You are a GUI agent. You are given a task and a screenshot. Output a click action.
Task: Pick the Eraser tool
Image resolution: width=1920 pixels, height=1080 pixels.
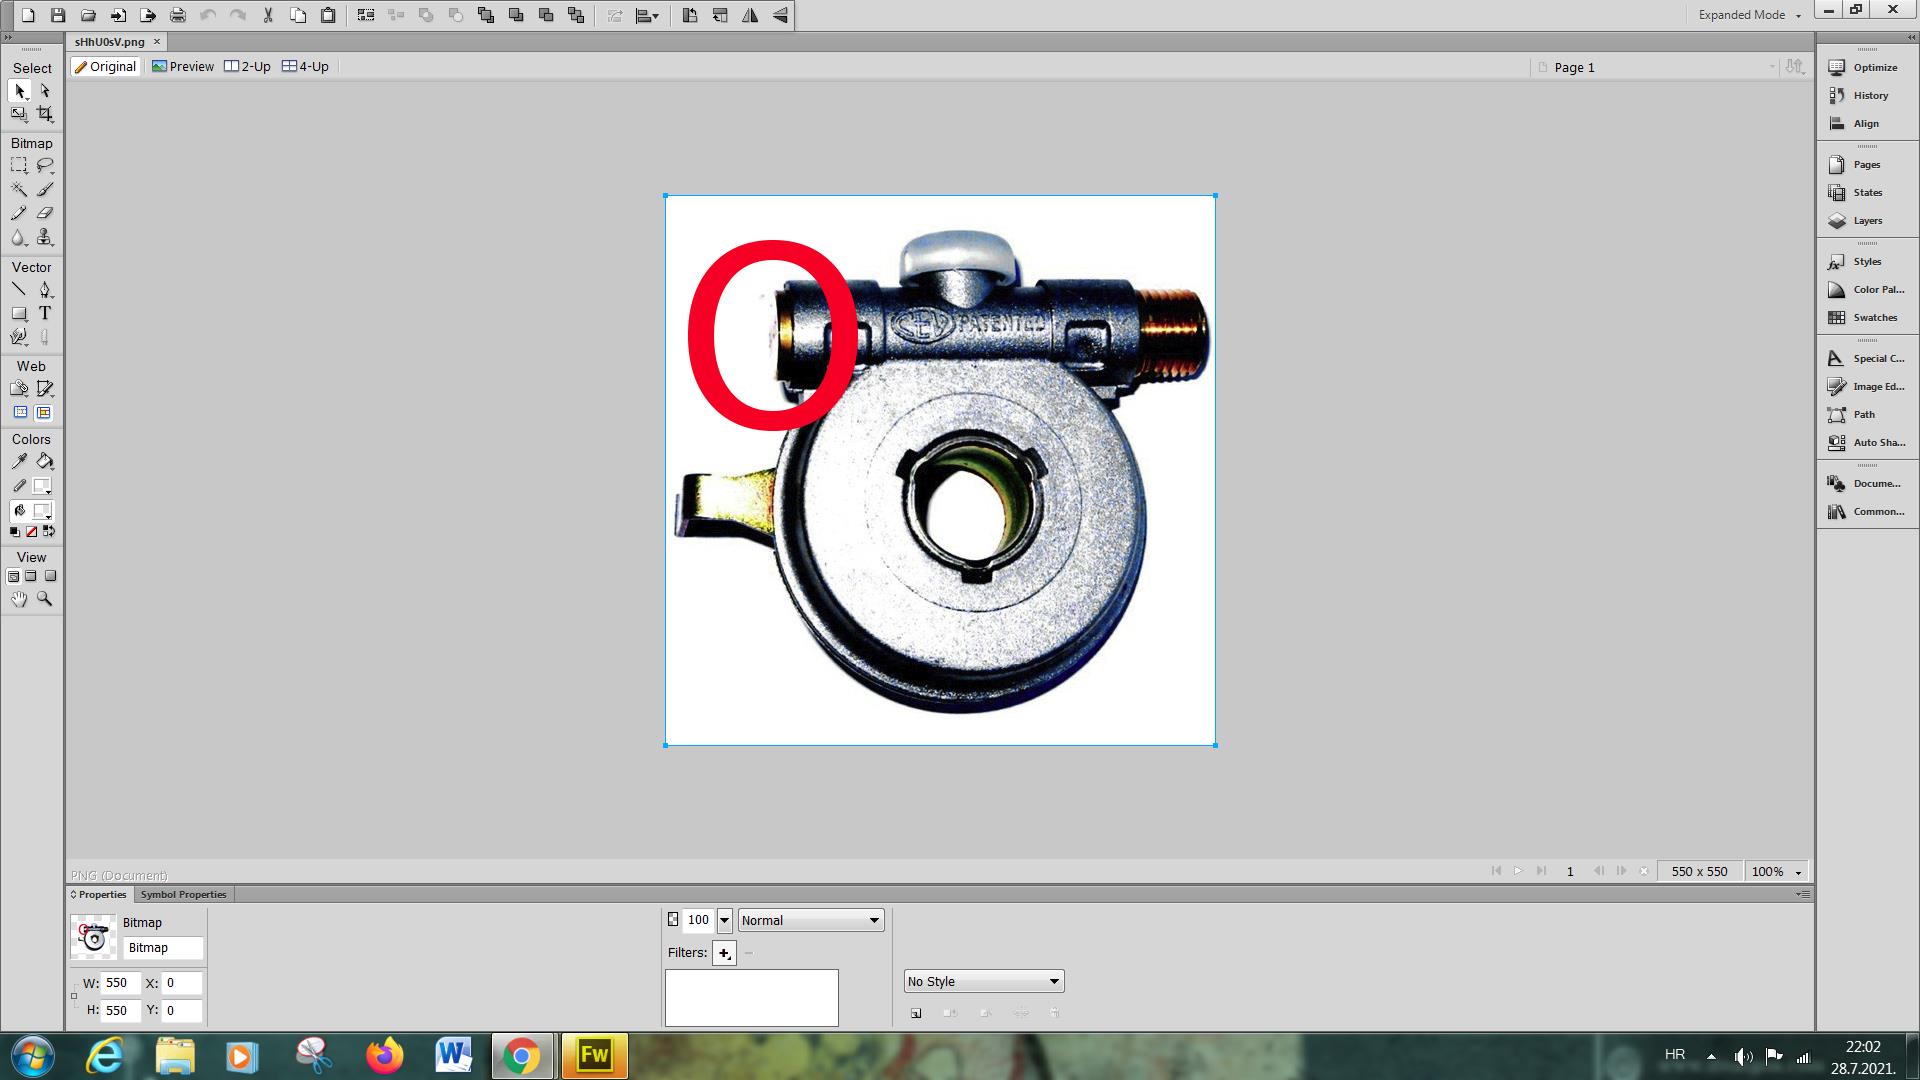point(45,213)
